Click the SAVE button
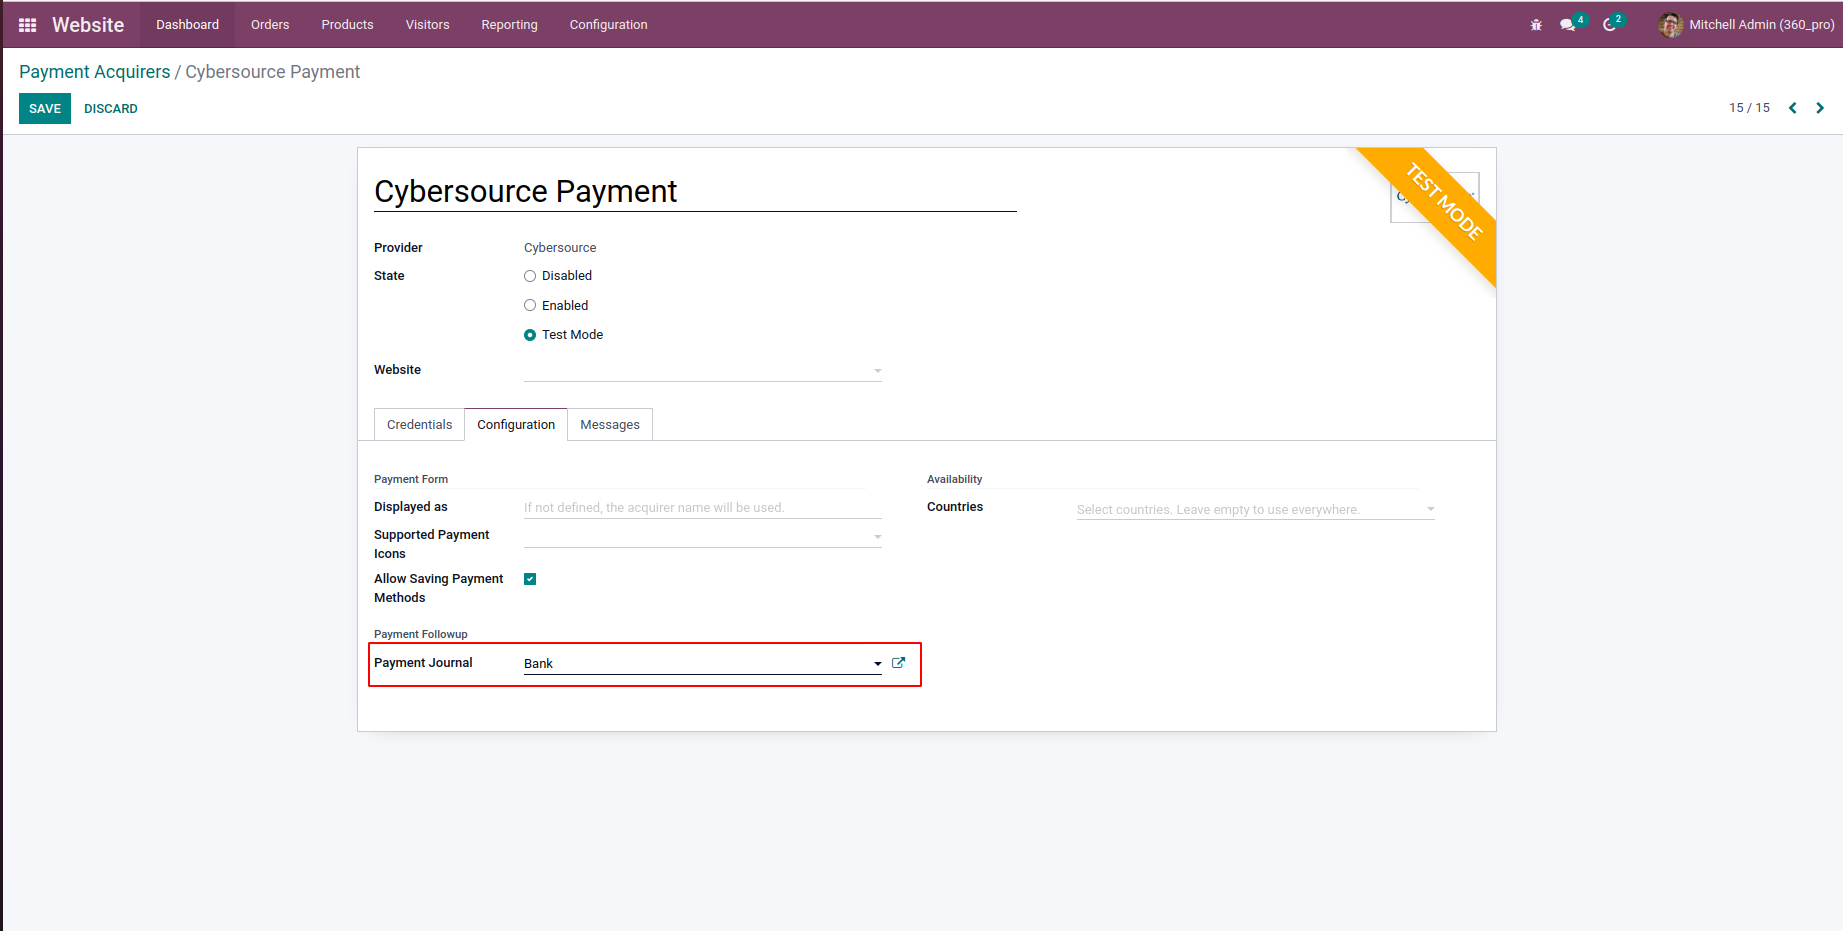 45,109
